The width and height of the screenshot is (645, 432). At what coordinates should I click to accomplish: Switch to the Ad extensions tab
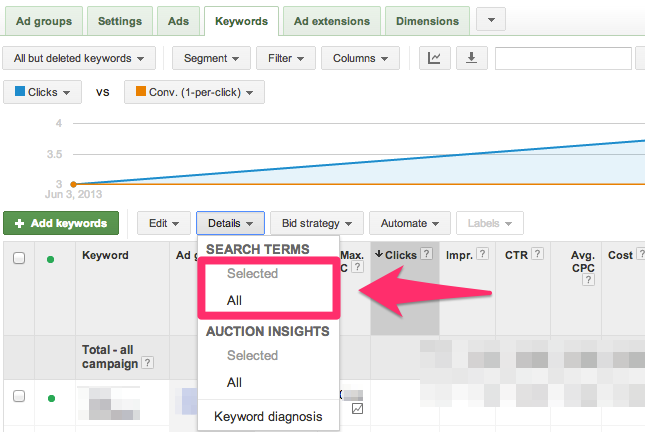coord(332,21)
